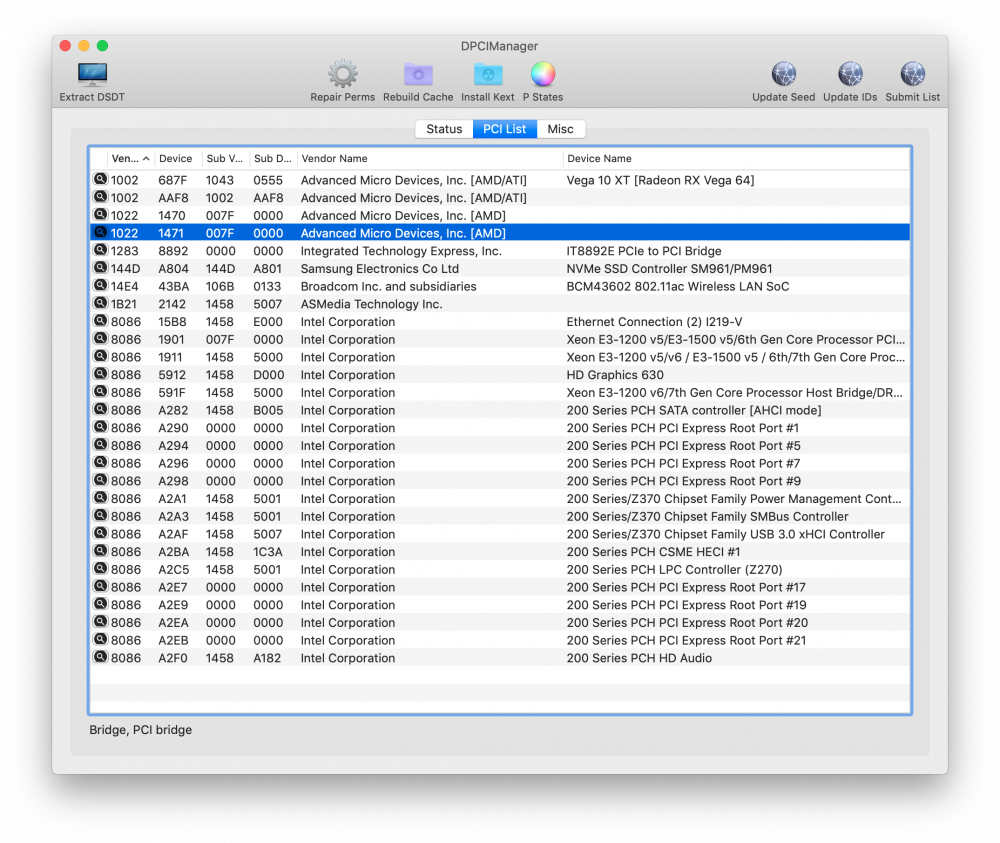Click magnifier icon on Vega 10 XT row

click(100, 179)
